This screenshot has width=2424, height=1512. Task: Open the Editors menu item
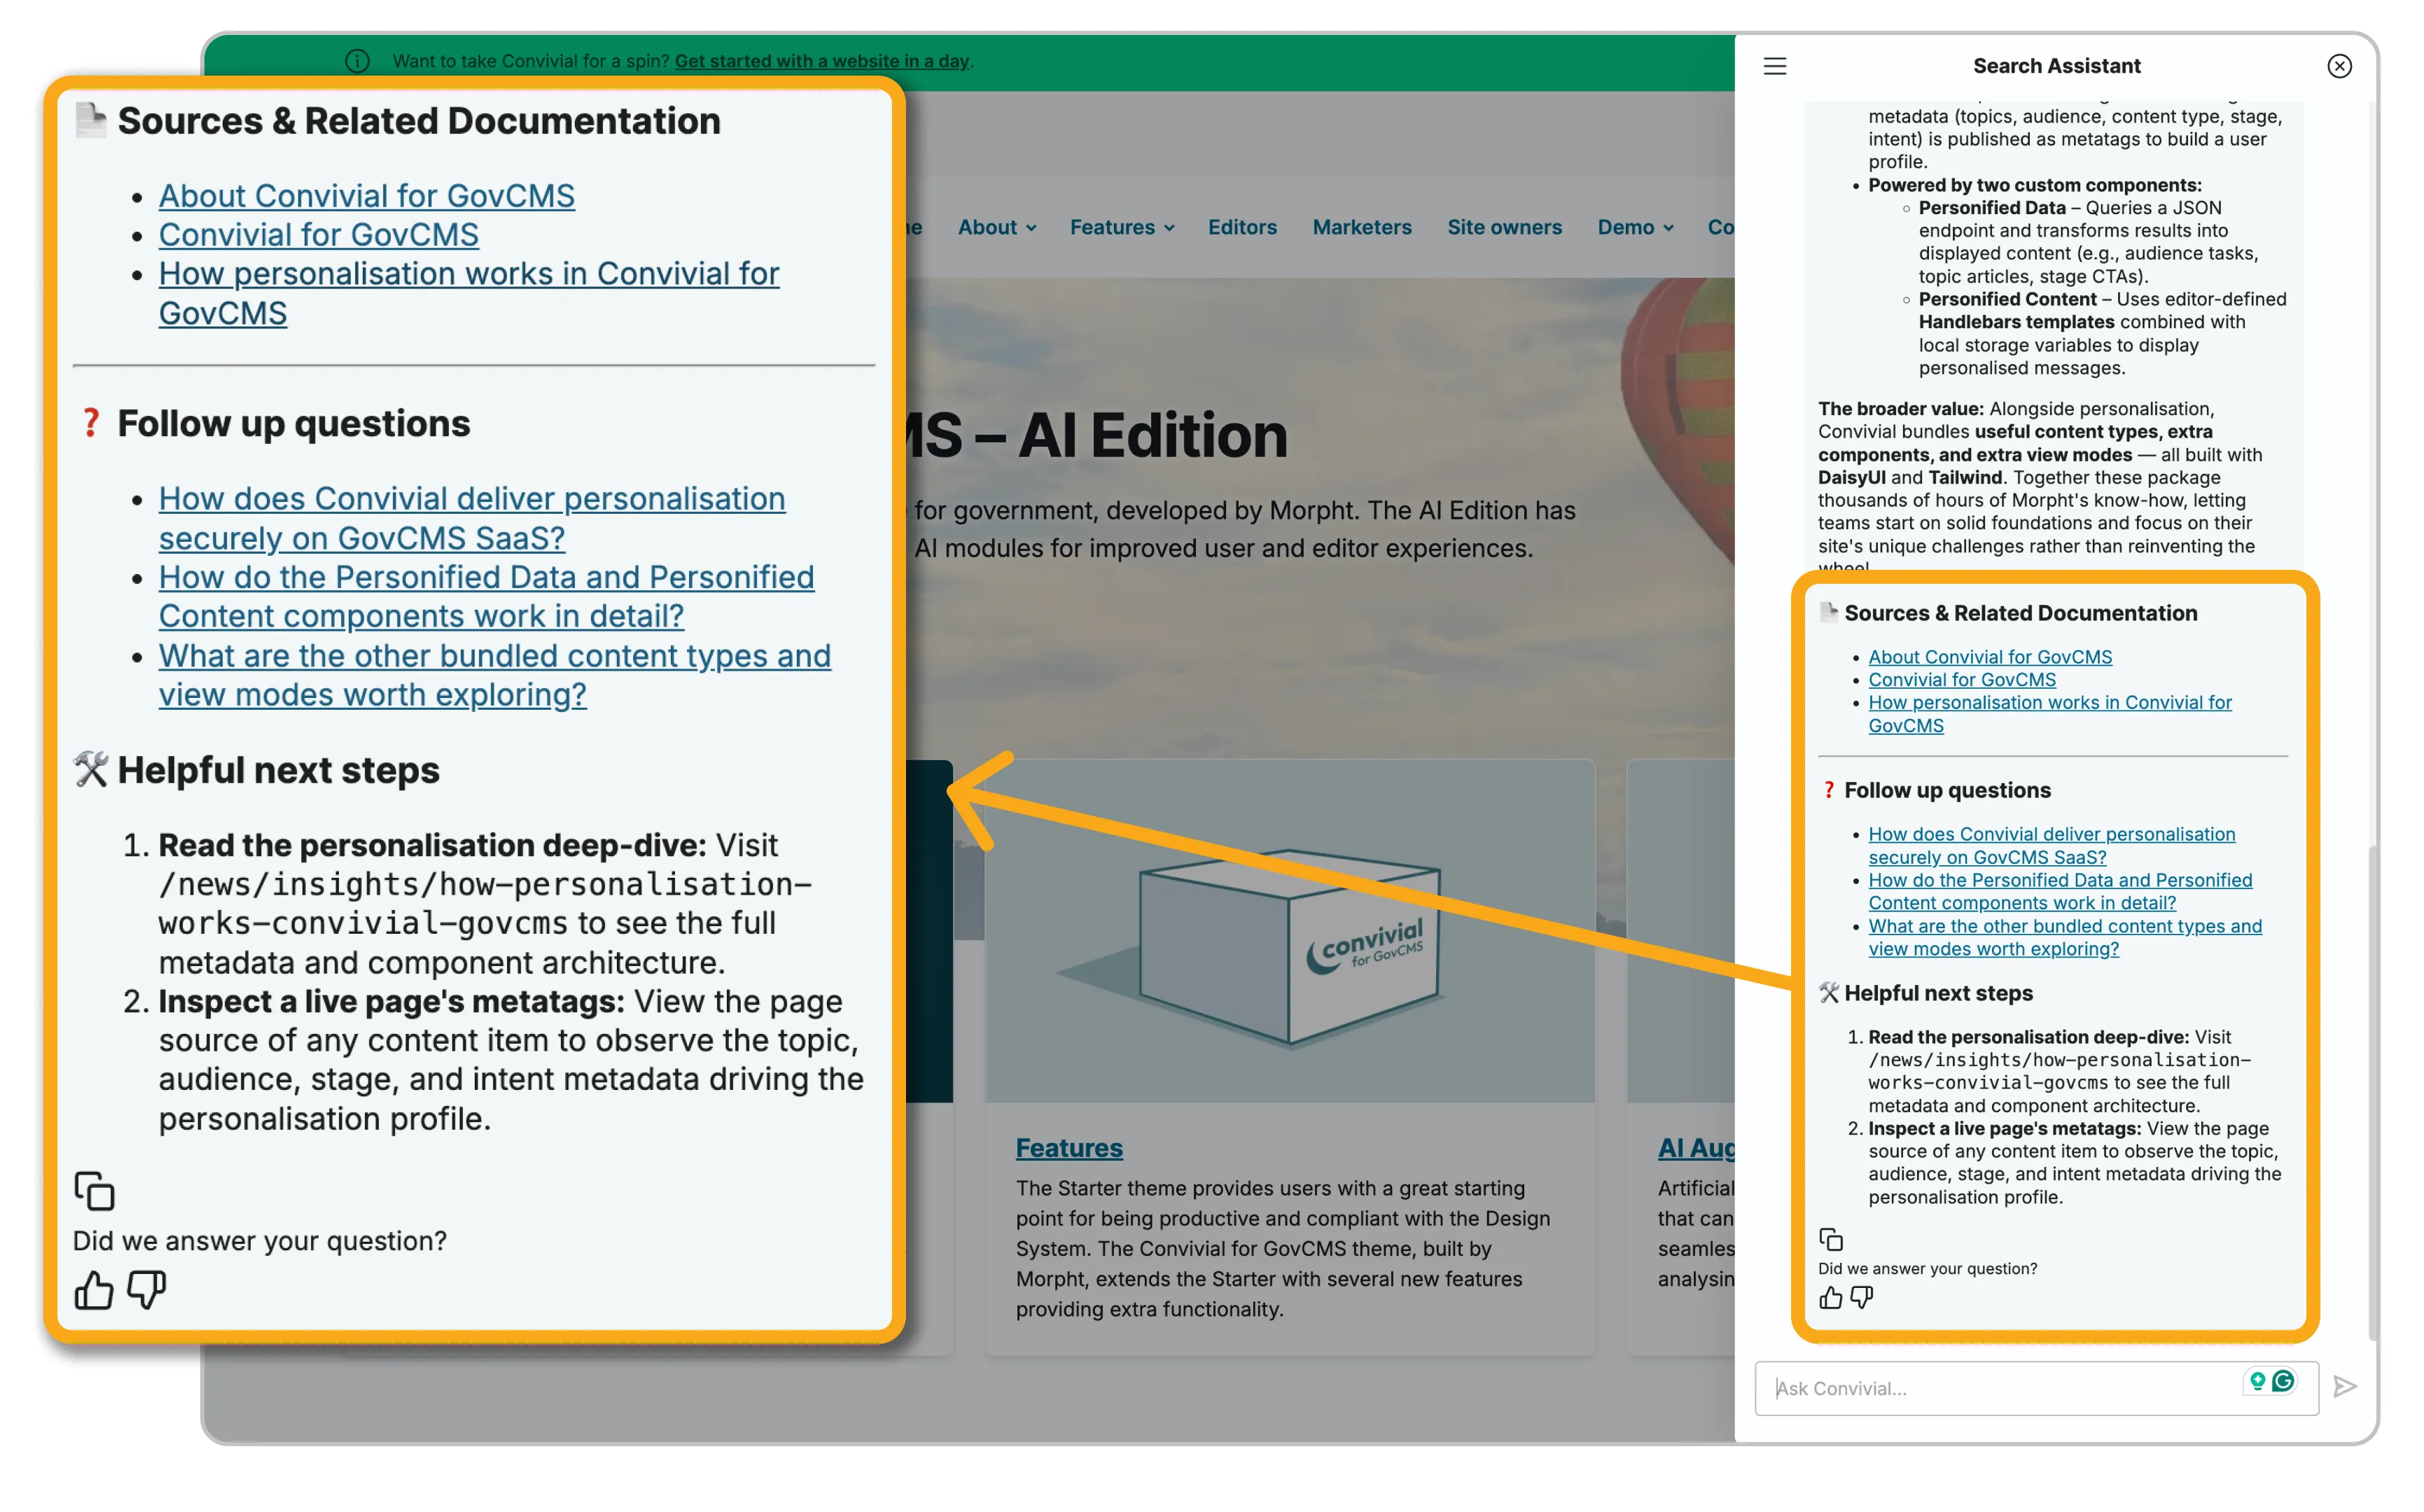pos(1242,227)
